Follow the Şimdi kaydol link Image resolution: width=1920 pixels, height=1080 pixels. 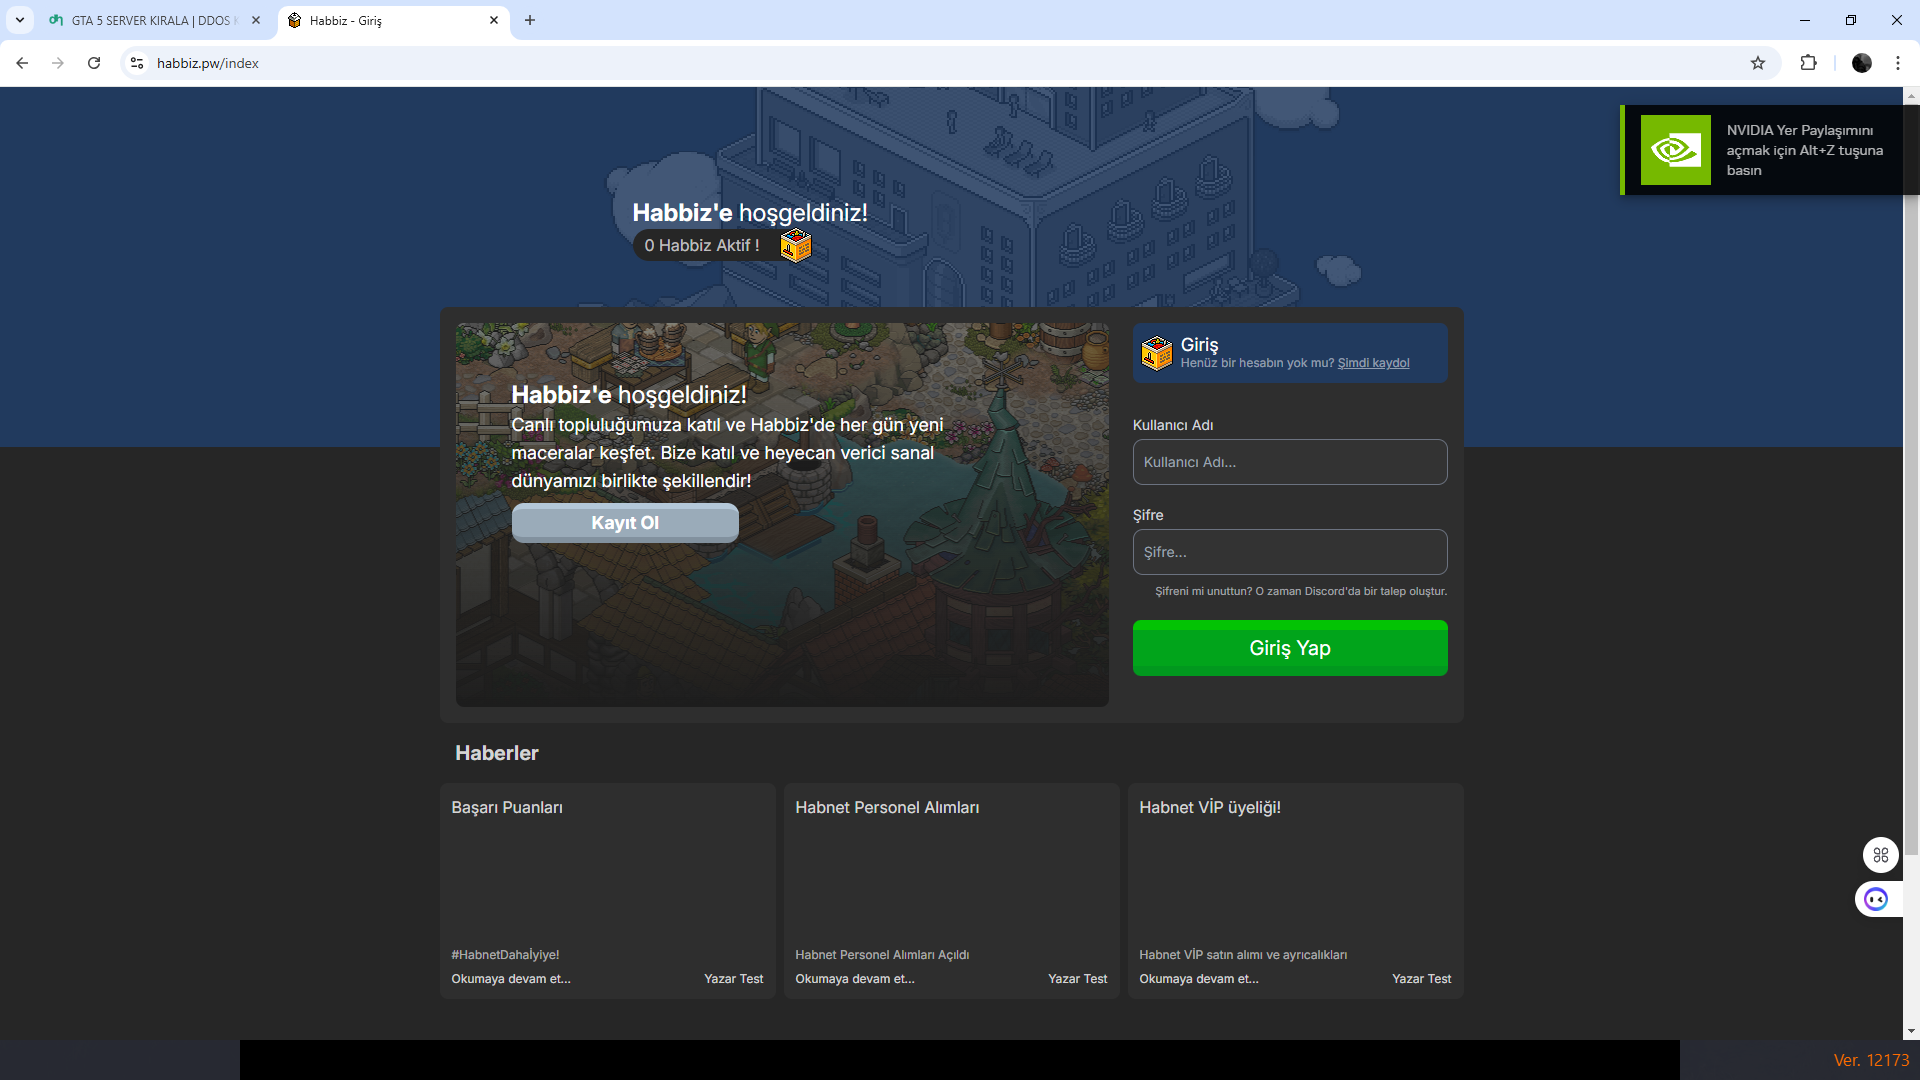pos(1374,363)
